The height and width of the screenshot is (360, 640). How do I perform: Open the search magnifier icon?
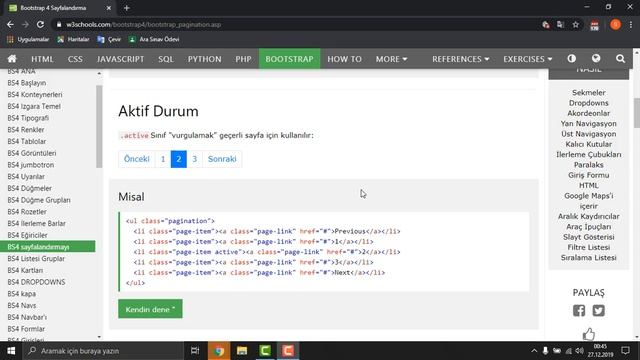620,59
